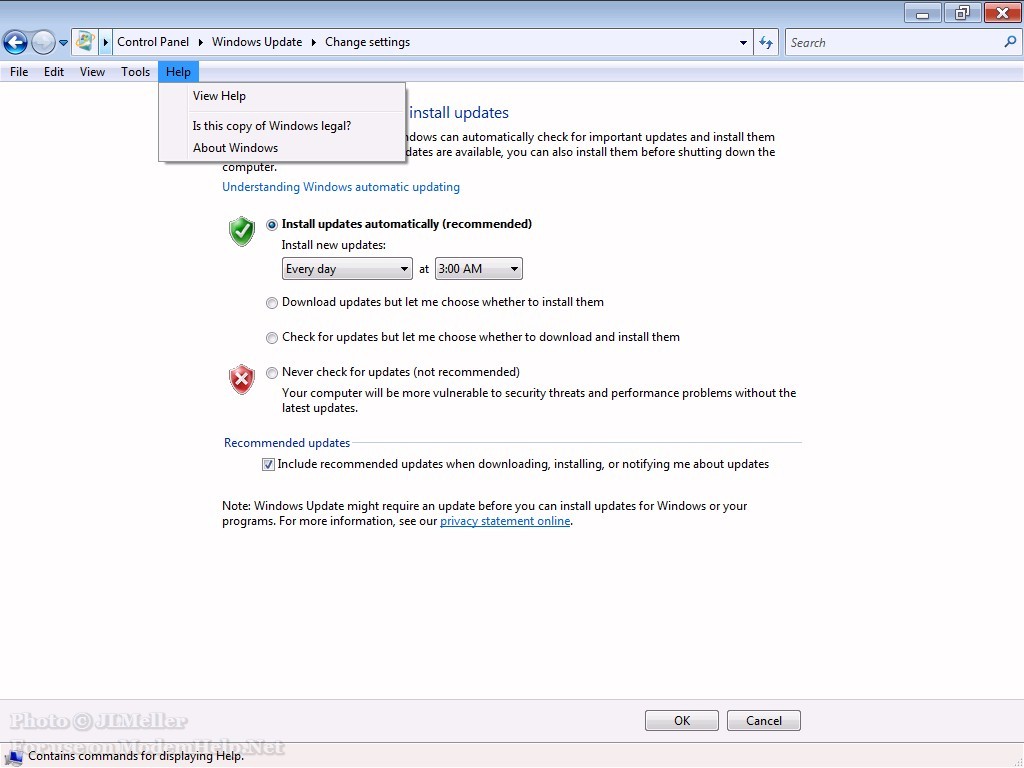Select 'Is this copy of Windows legal?'
The width and height of the screenshot is (1024, 768).
point(282,126)
